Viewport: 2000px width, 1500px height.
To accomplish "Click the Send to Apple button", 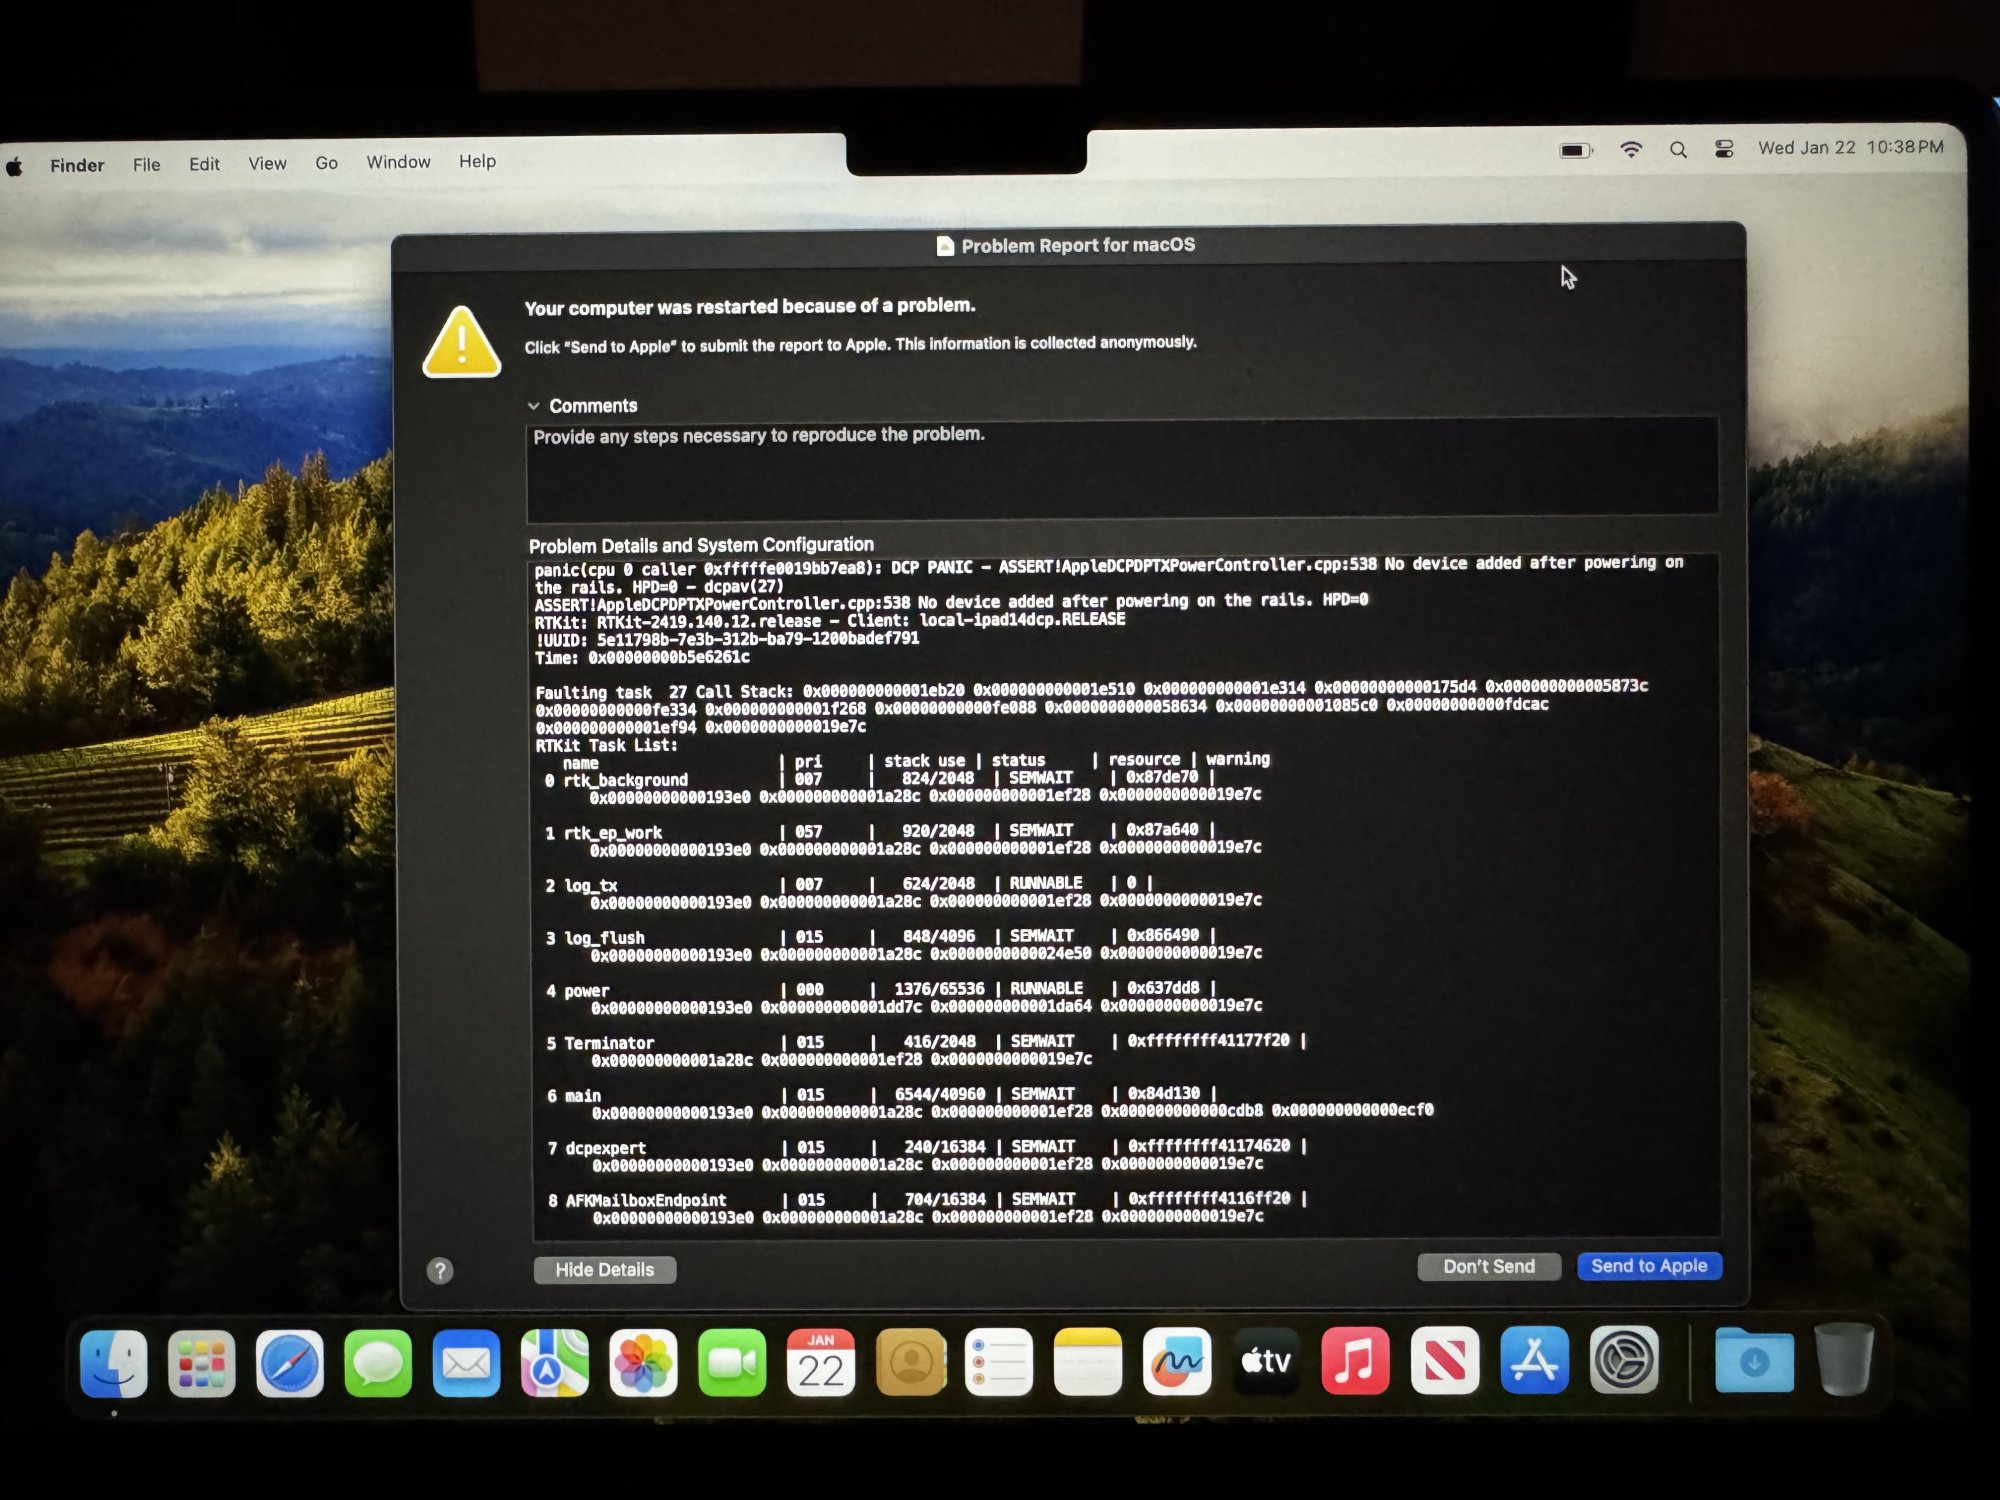I will click(1649, 1266).
